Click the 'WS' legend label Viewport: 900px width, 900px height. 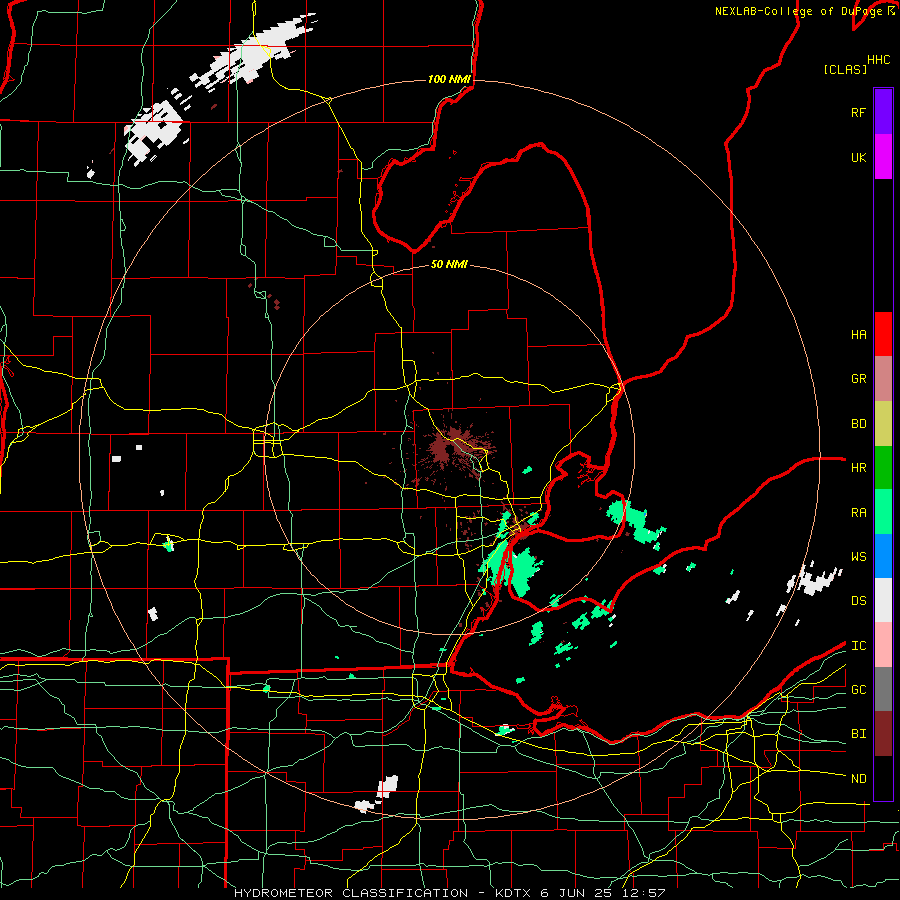(x=858, y=557)
